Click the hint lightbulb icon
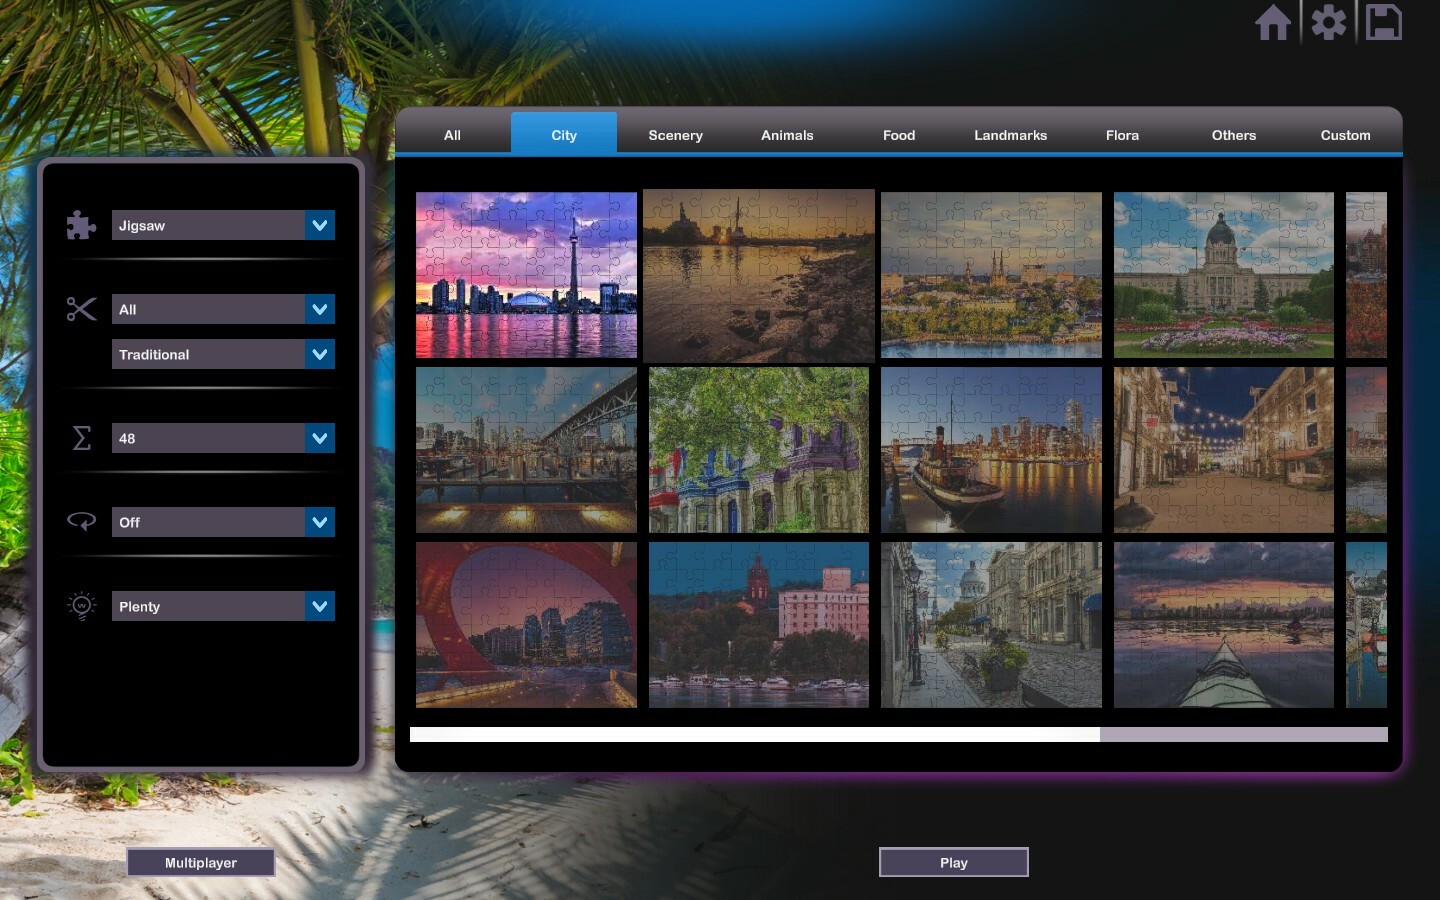This screenshot has width=1440, height=900. tap(80, 605)
